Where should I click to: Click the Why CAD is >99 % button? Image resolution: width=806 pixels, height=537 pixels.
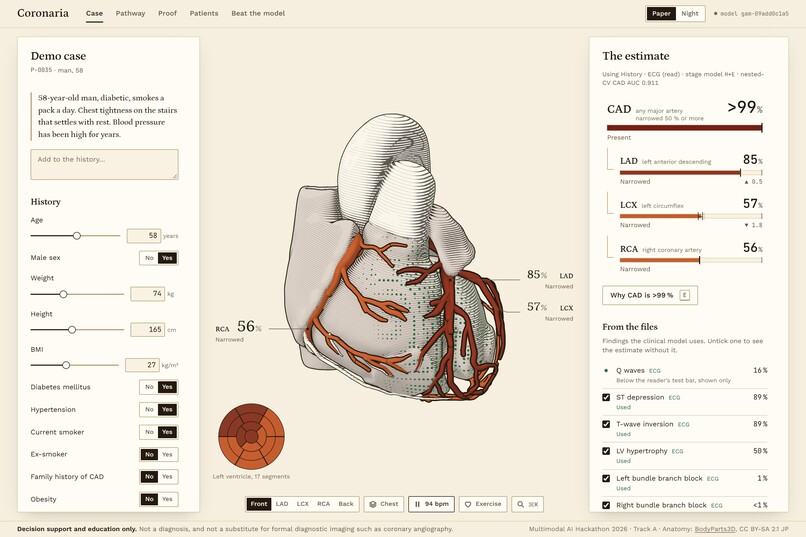(x=650, y=295)
